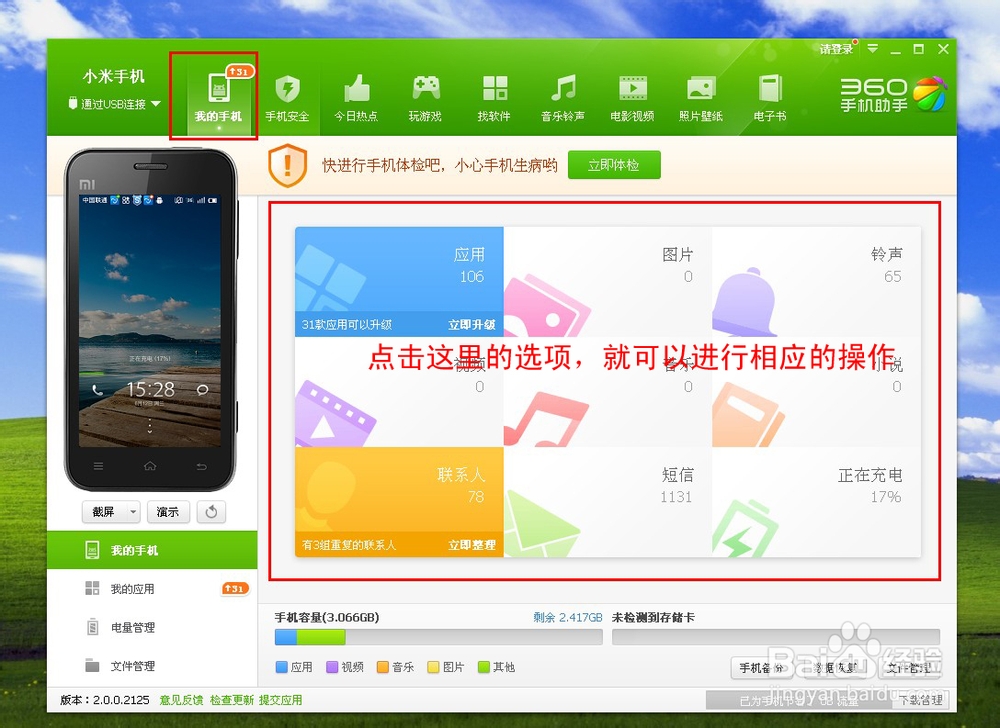Click the purple 视频 legend swatch

click(332, 667)
